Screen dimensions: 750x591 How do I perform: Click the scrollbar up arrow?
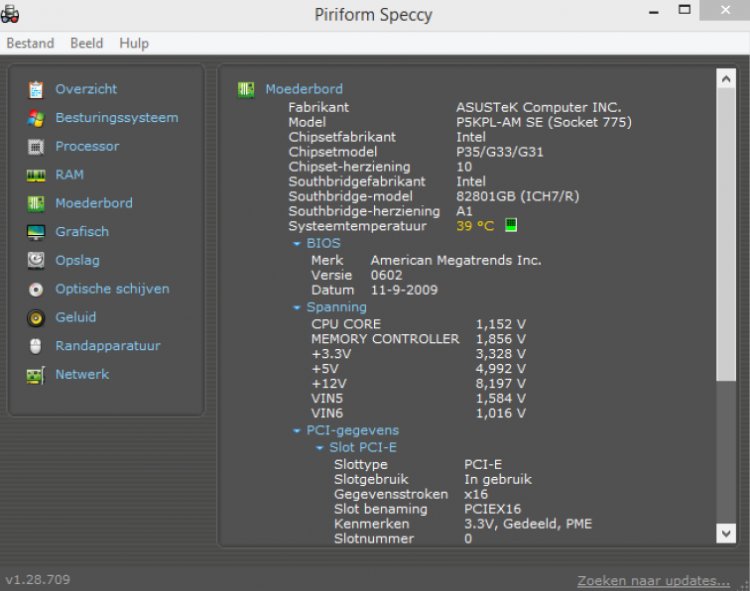[x=726, y=78]
